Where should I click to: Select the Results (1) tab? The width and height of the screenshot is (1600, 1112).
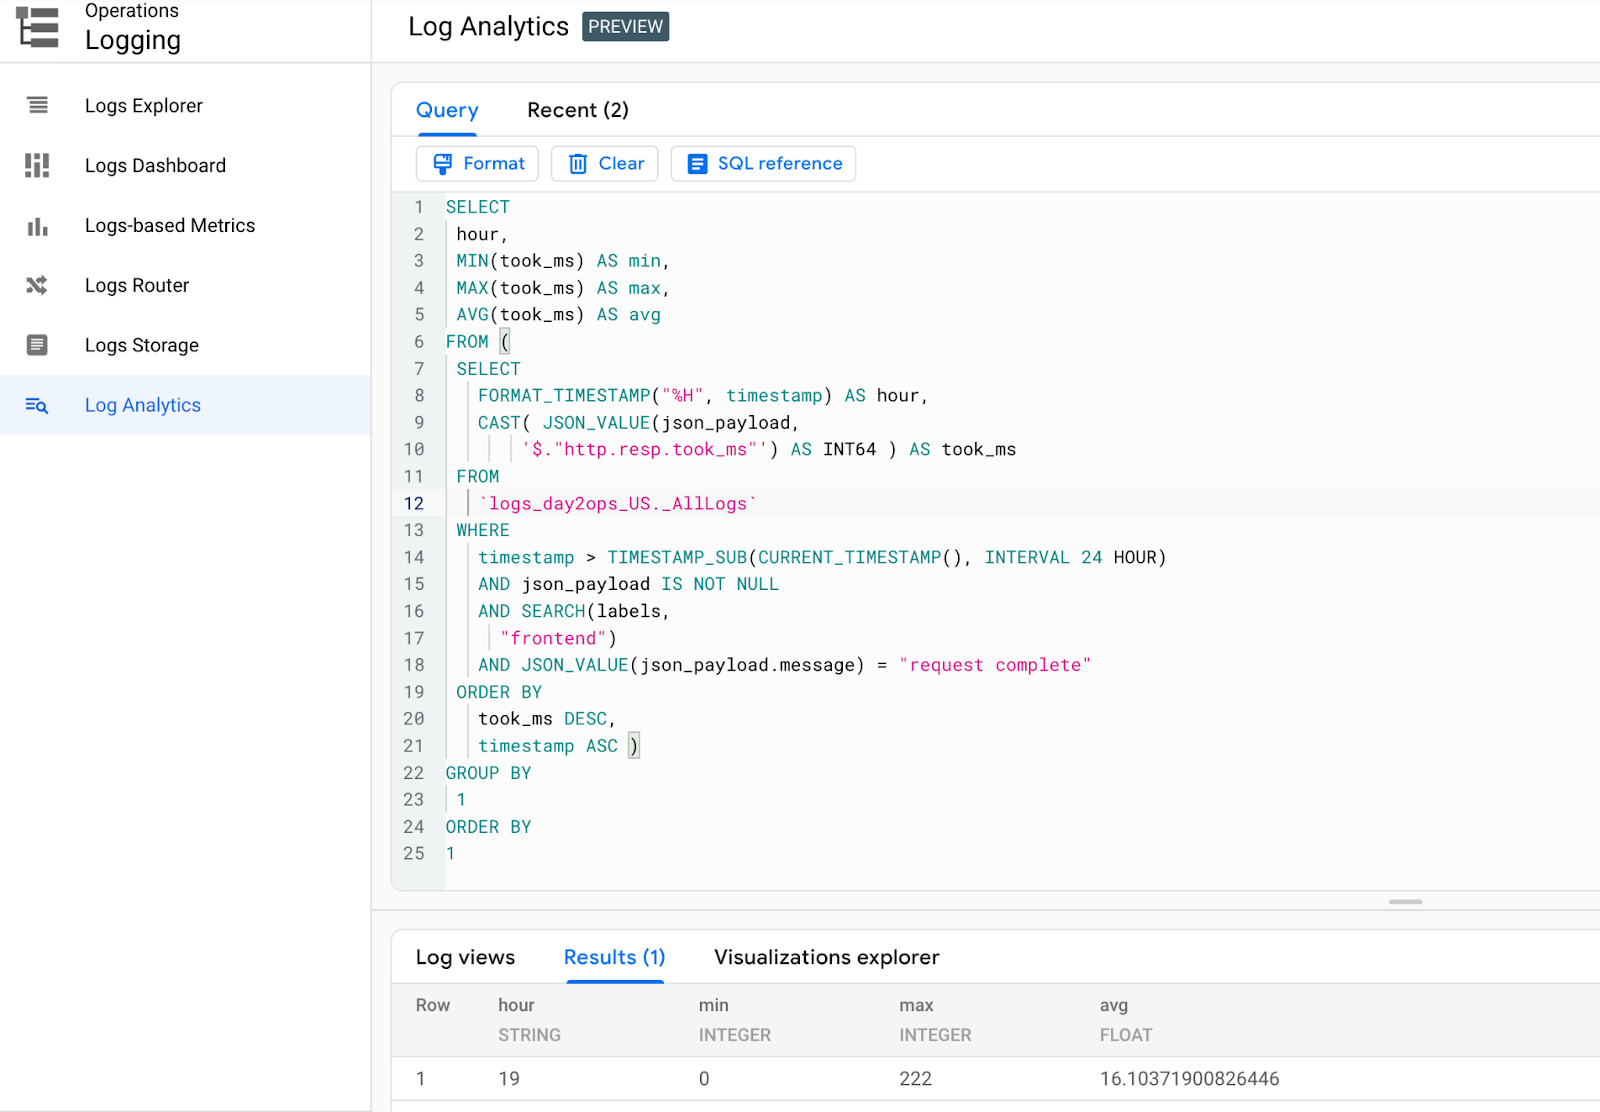pyautogui.click(x=614, y=957)
